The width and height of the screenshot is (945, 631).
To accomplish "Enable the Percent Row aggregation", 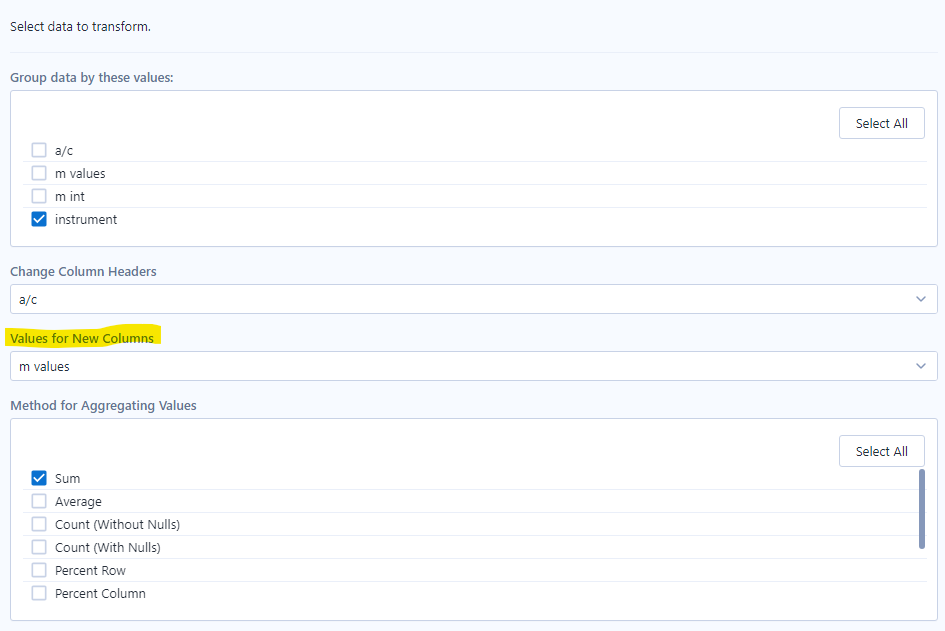I will (x=38, y=569).
